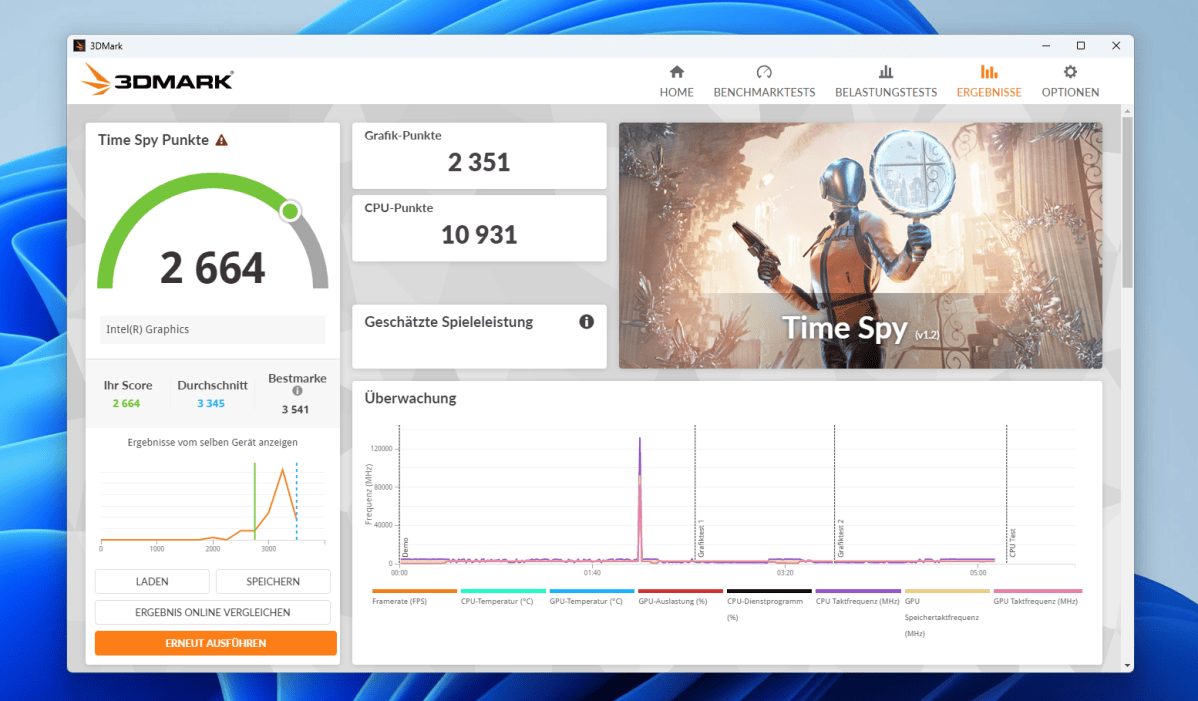Toggle the GPU Taktfrequenz legend swatch
The width and height of the screenshot is (1198, 701).
coord(1038,591)
